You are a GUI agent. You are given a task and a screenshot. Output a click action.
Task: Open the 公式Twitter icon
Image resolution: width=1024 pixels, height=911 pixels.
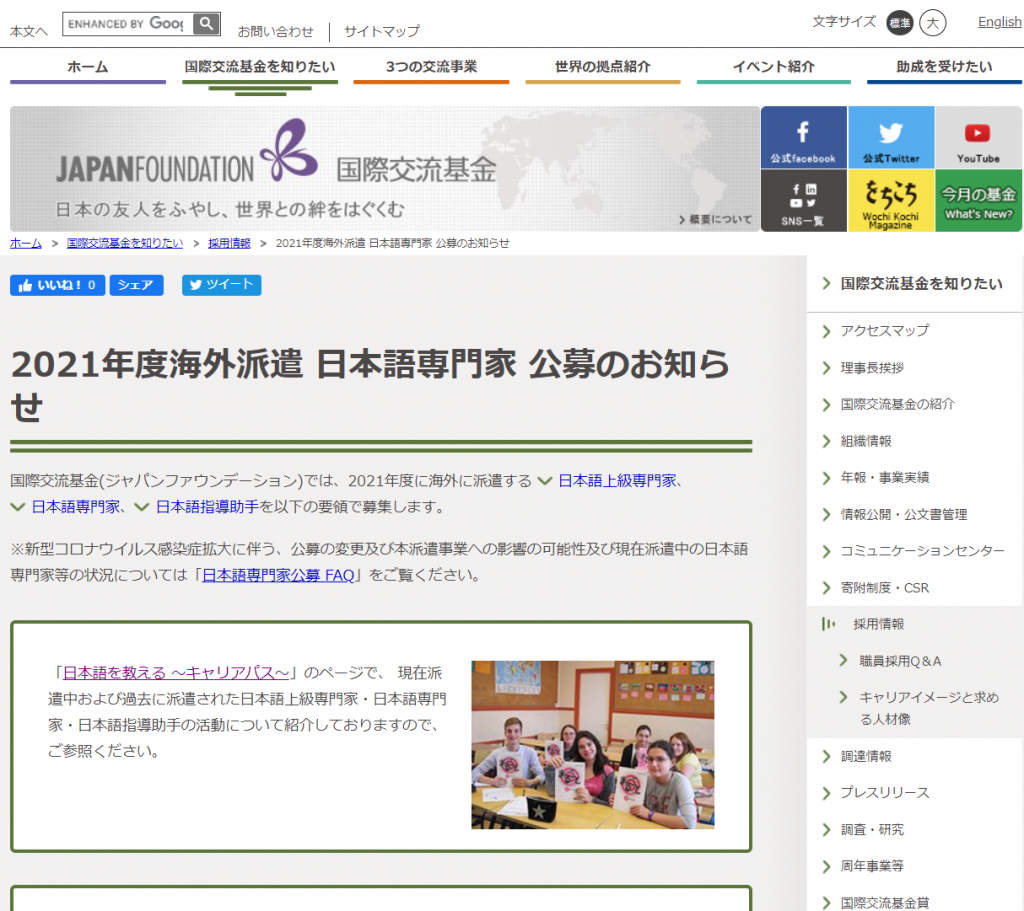890,136
